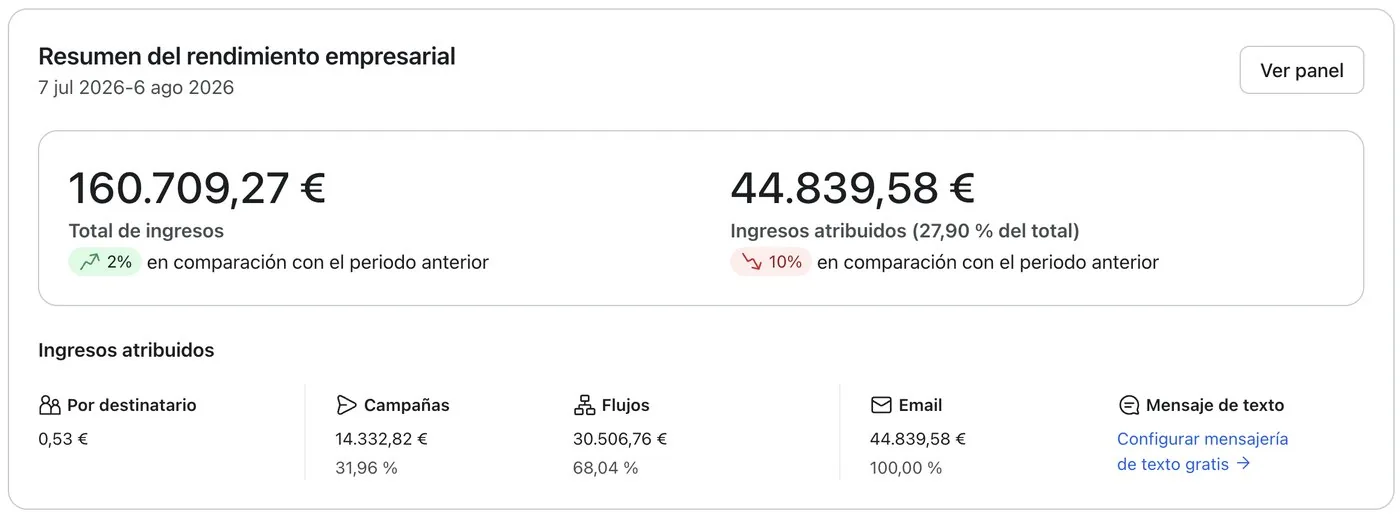Click the red 10% change badge

770,262
